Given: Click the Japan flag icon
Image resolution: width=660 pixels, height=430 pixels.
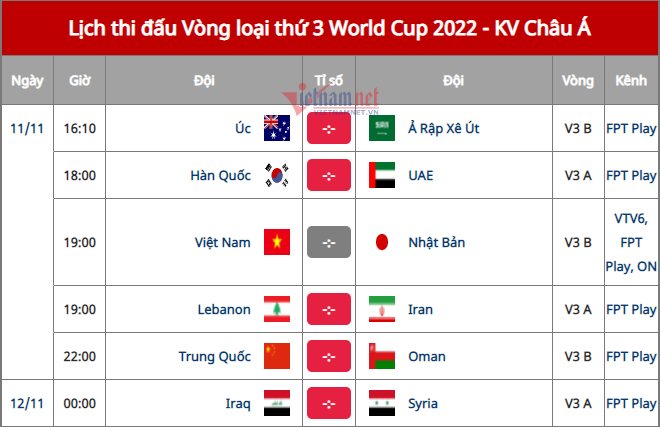Looking at the screenshot, I should (x=381, y=242).
